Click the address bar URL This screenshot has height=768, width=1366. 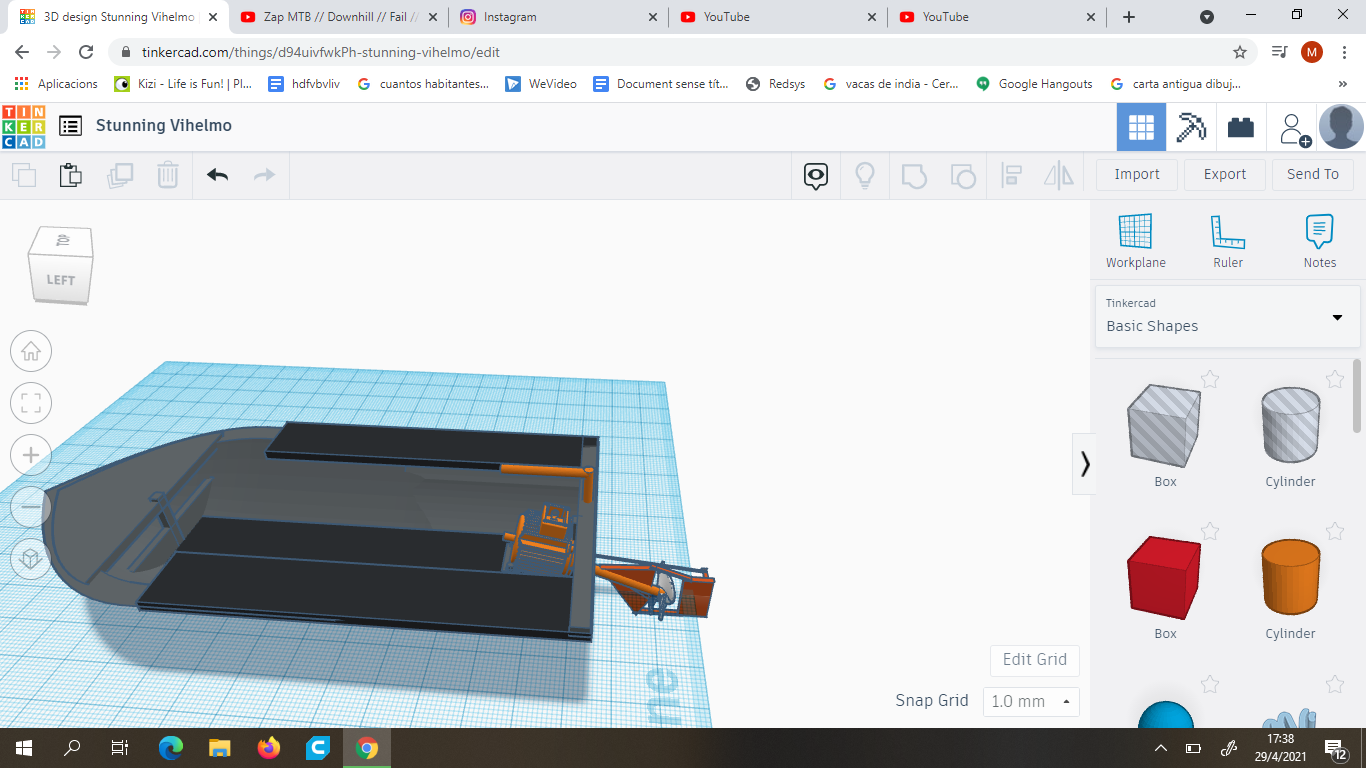click(321, 52)
